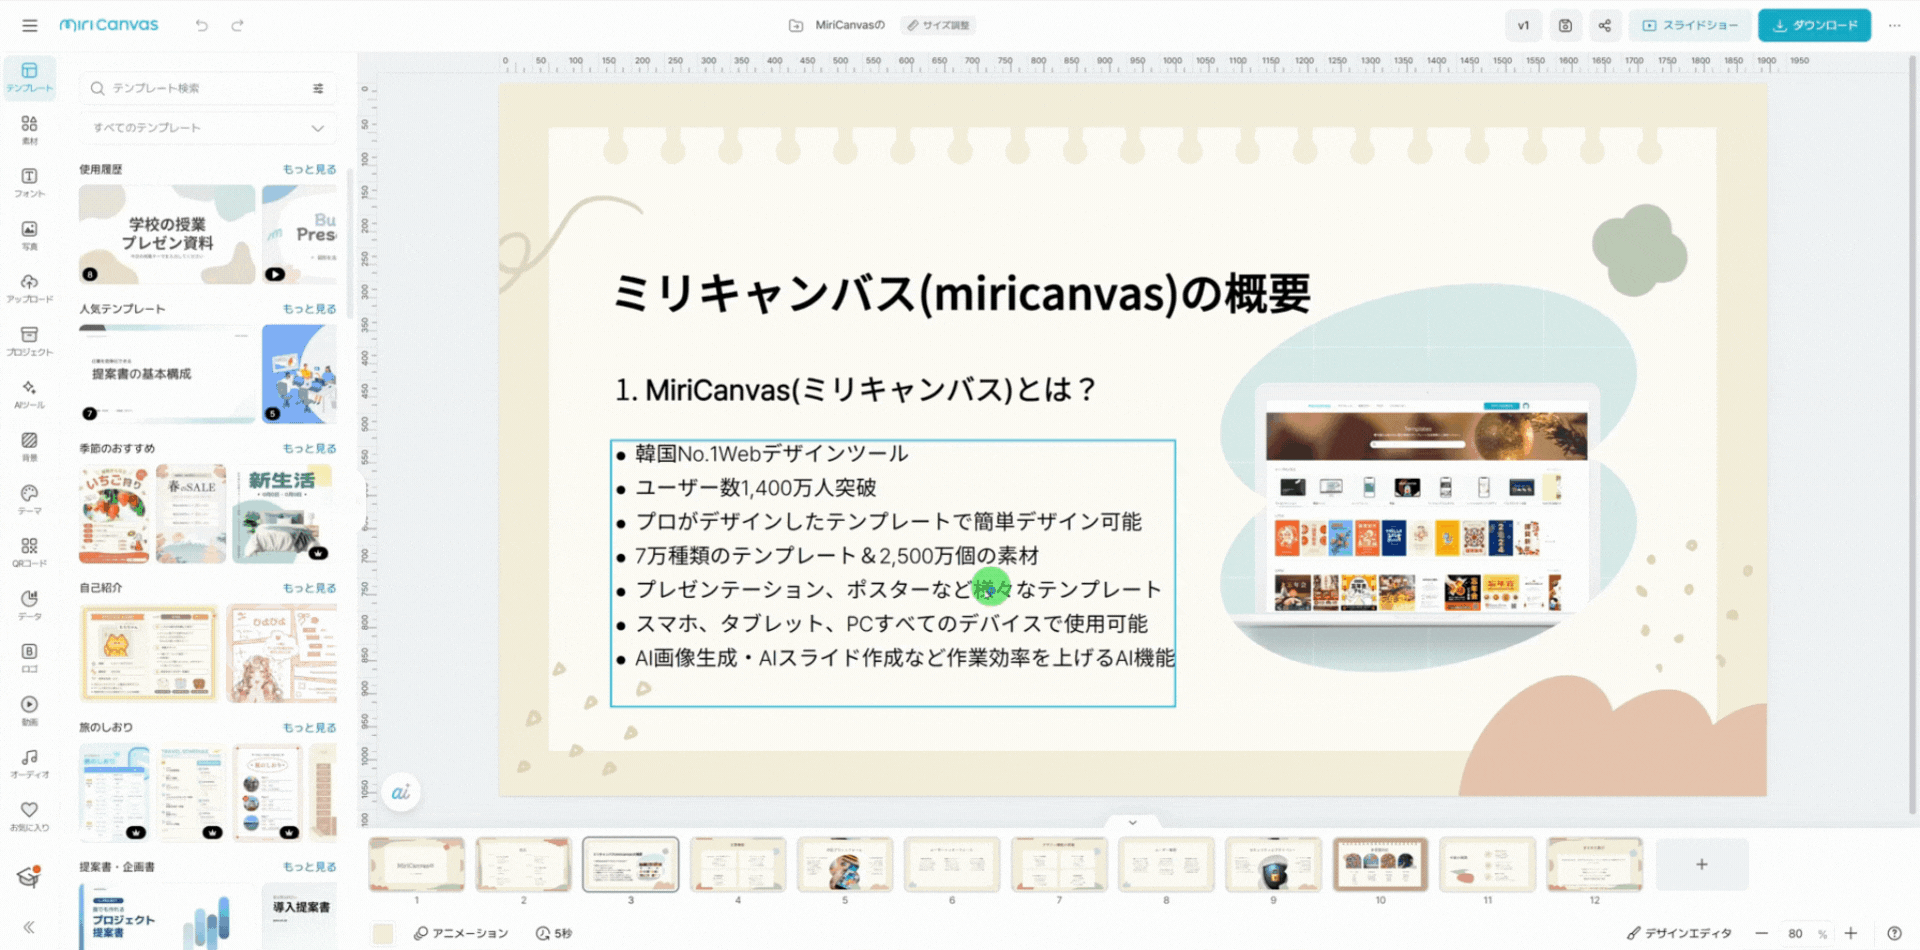The width and height of the screenshot is (1920, 950).
Task: Click the graduation cap tutorial icon
Action: coord(29,877)
